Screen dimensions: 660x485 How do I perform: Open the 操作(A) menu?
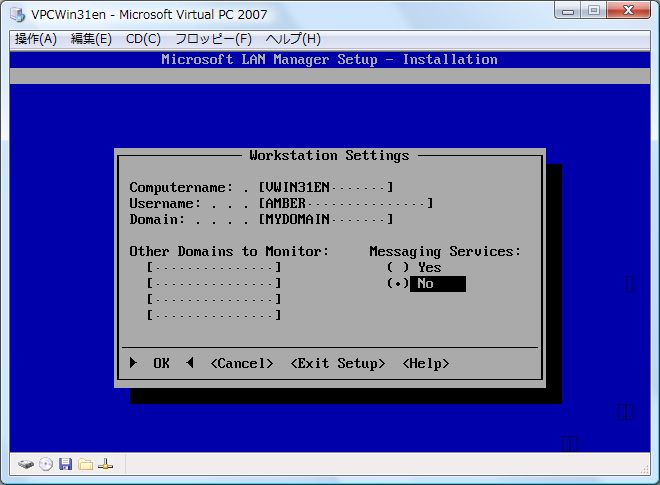(x=36, y=39)
